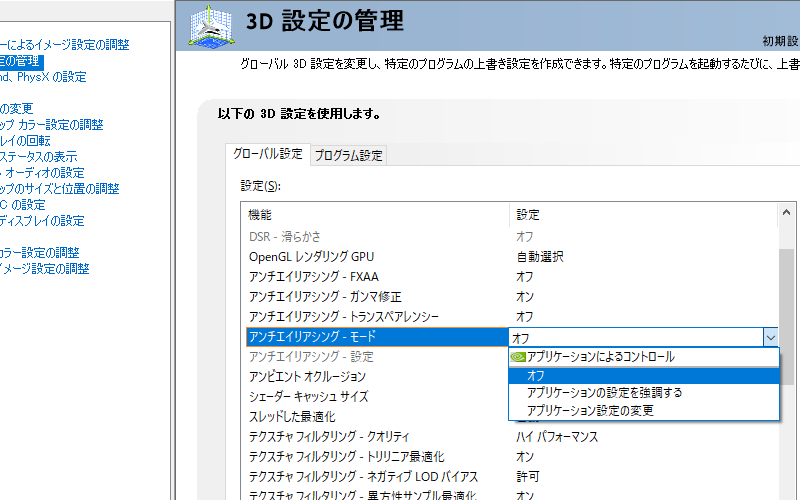Switch to the グローバル設定 tab
Image resolution: width=800 pixels, height=500 pixels.
[268, 154]
